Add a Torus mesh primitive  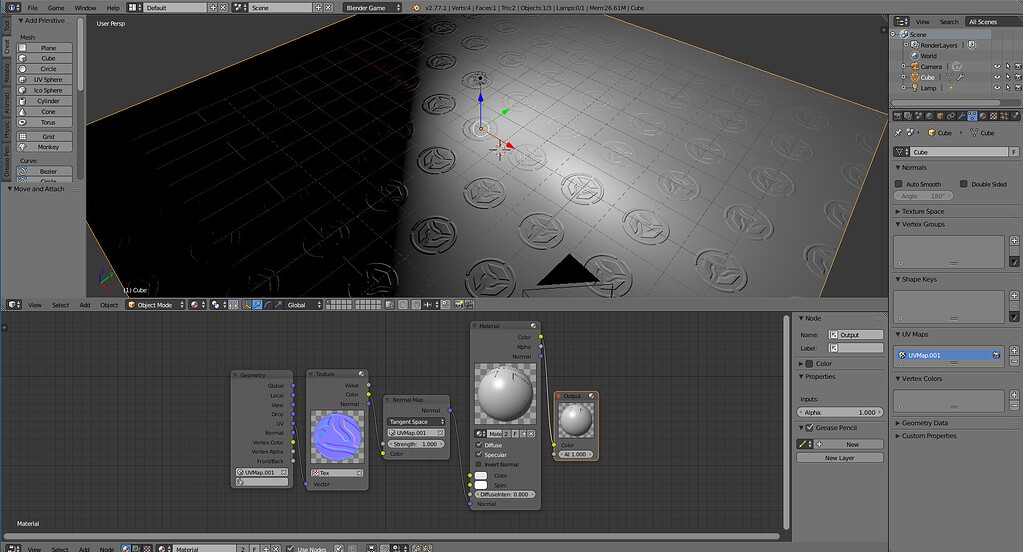(x=44, y=122)
